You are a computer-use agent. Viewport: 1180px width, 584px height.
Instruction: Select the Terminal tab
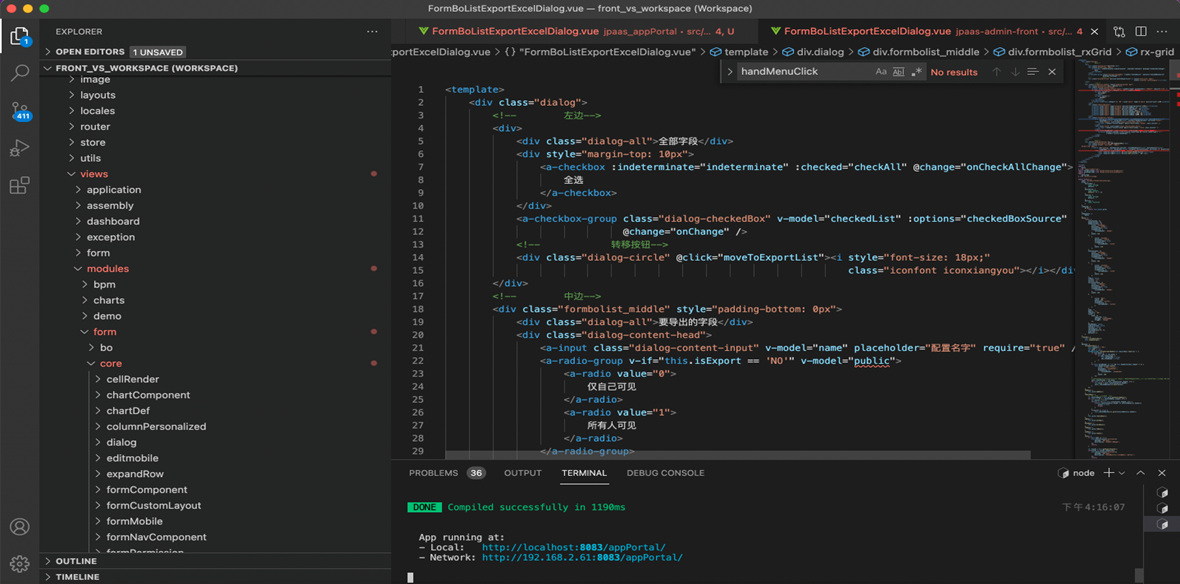[x=584, y=473]
